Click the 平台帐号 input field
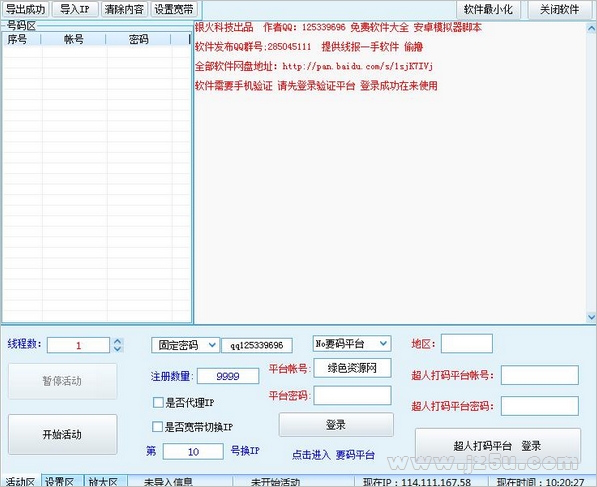The image size is (597, 487). 352,368
